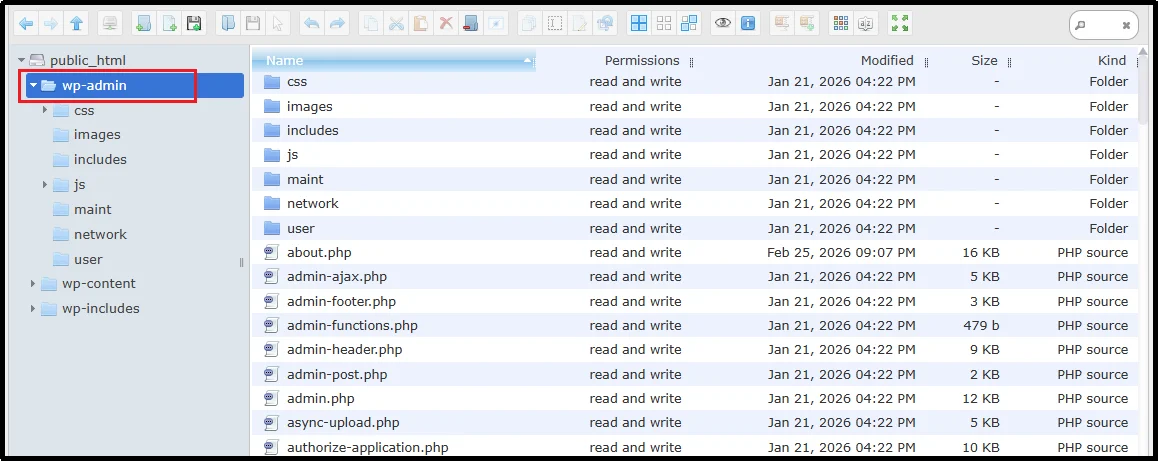
Task: Switch to icons view with colored grid icon
Action: click(840, 24)
